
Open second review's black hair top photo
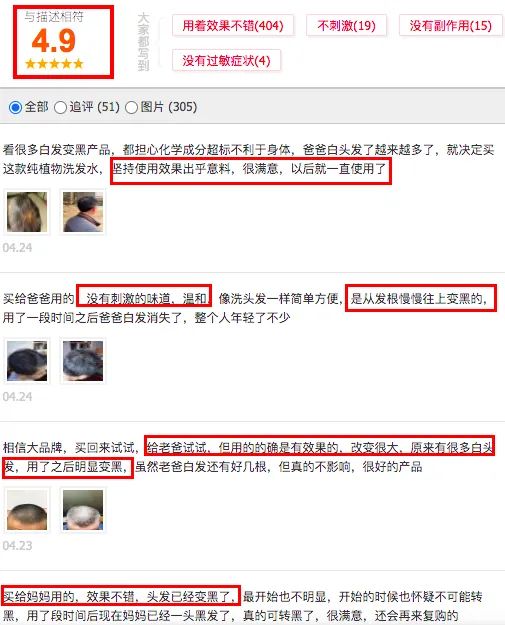point(27,361)
